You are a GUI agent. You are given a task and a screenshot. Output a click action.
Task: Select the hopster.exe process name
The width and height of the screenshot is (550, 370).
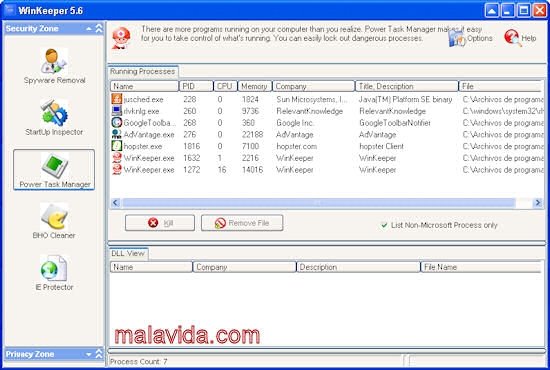[143, 146]
